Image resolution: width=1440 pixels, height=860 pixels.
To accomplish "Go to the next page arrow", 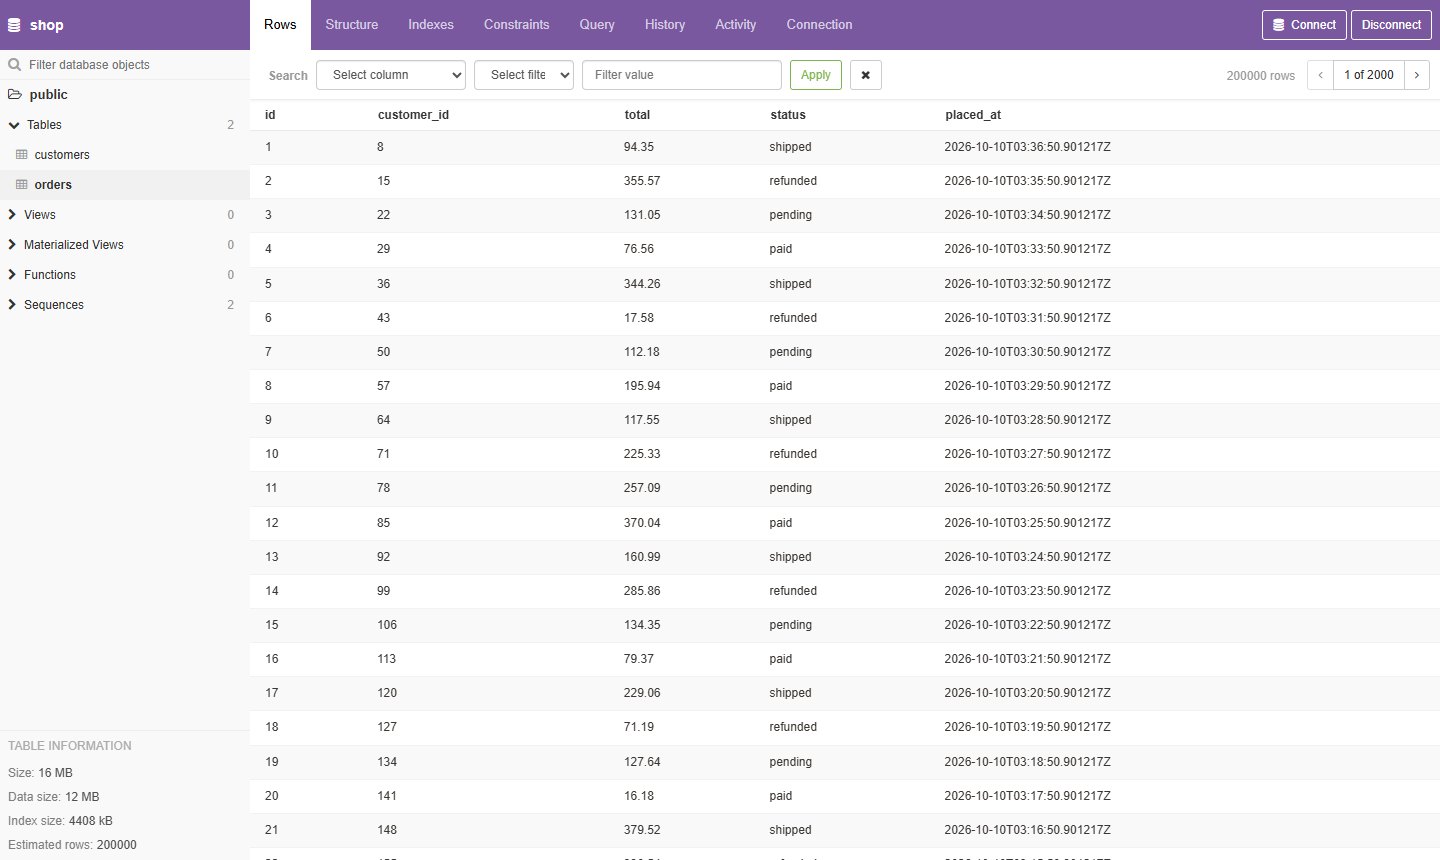I will (1417, 75).
